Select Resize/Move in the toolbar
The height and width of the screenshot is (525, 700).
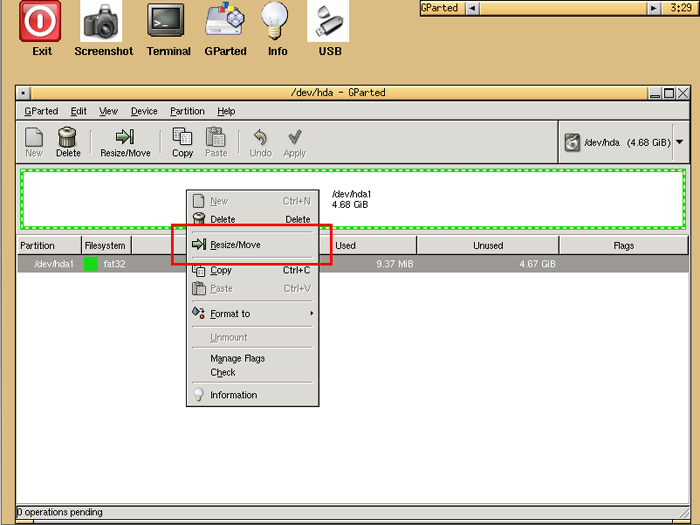pyautogui.click(x=125, y=142)
